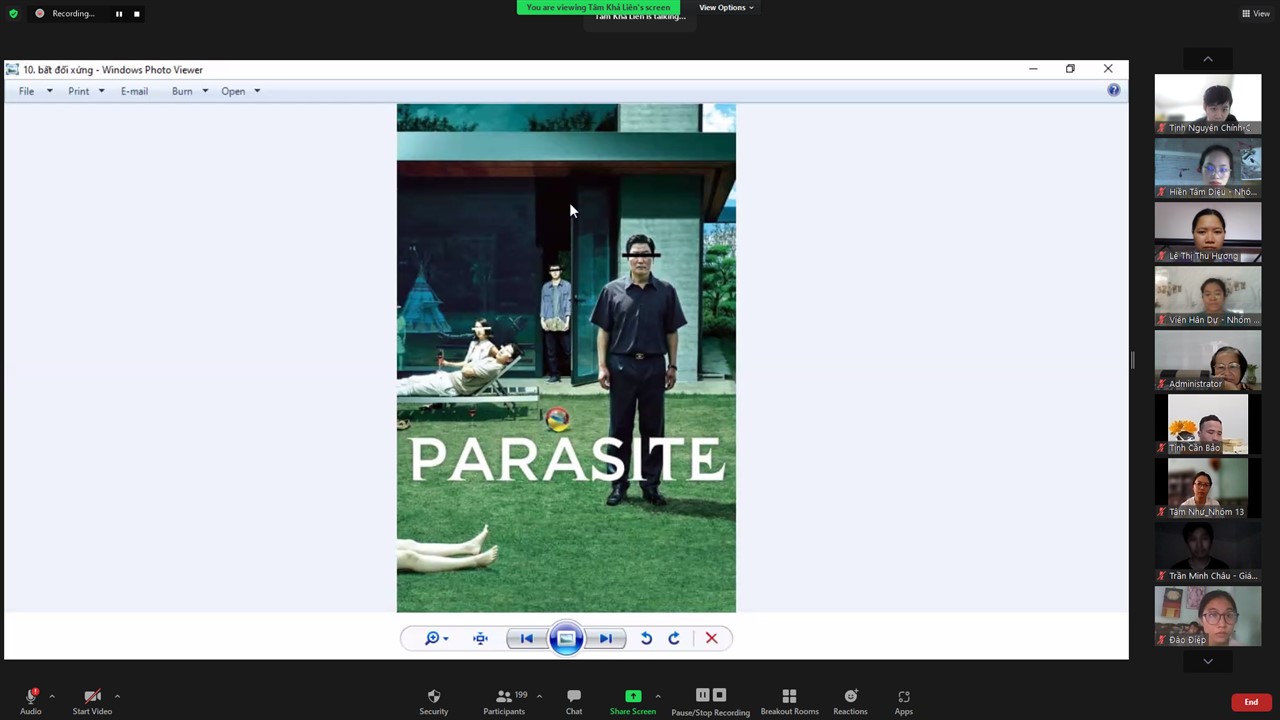The width and height of the screenshot is (1280, 720).
Task: Fit the photo to actual size
Action: tap(480, 638)
